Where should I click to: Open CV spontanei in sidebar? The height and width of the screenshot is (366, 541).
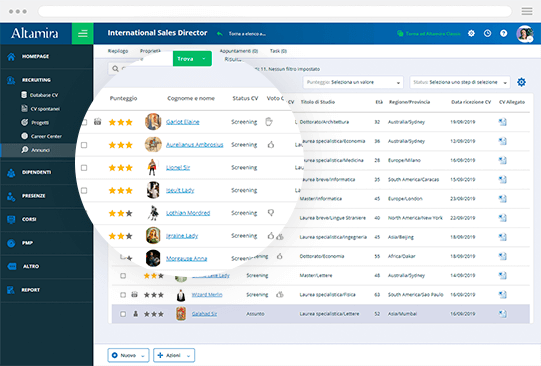pyautogui.click(x=45, y=109)
